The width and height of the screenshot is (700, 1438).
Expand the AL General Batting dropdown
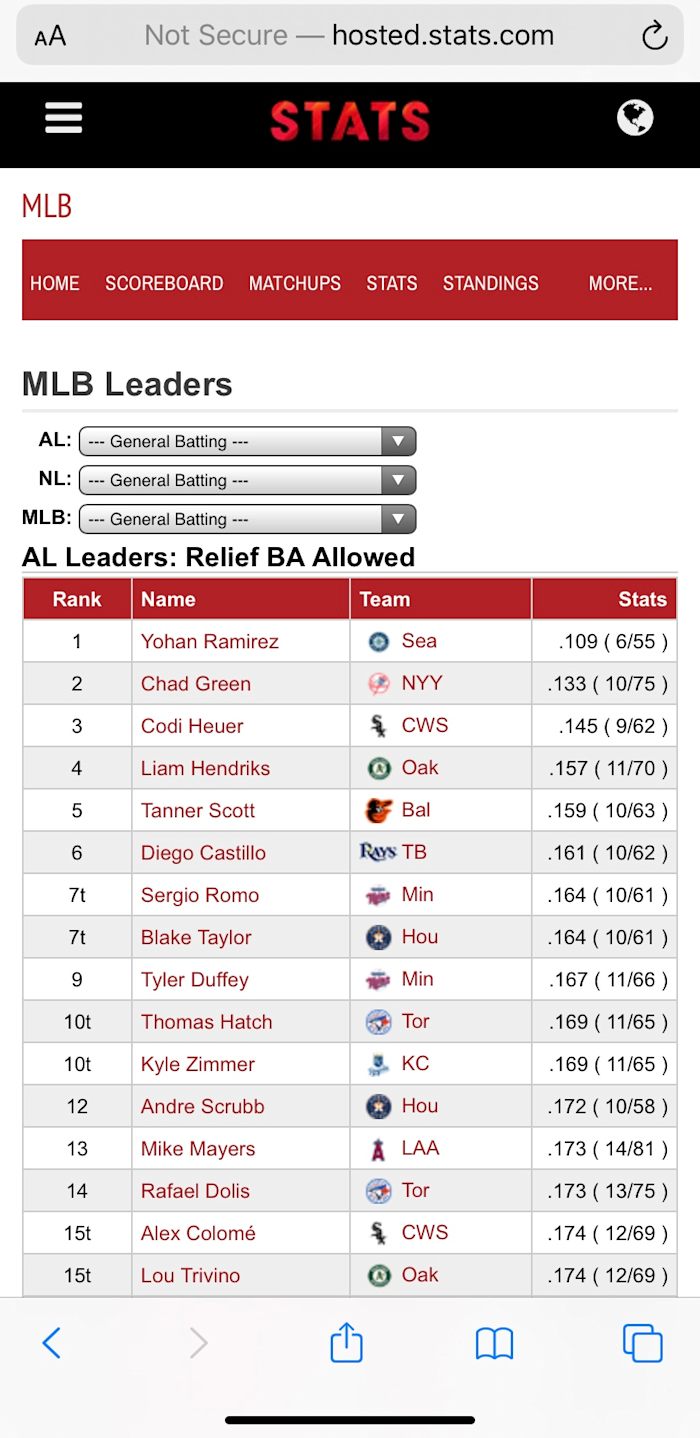click(247, 441)
